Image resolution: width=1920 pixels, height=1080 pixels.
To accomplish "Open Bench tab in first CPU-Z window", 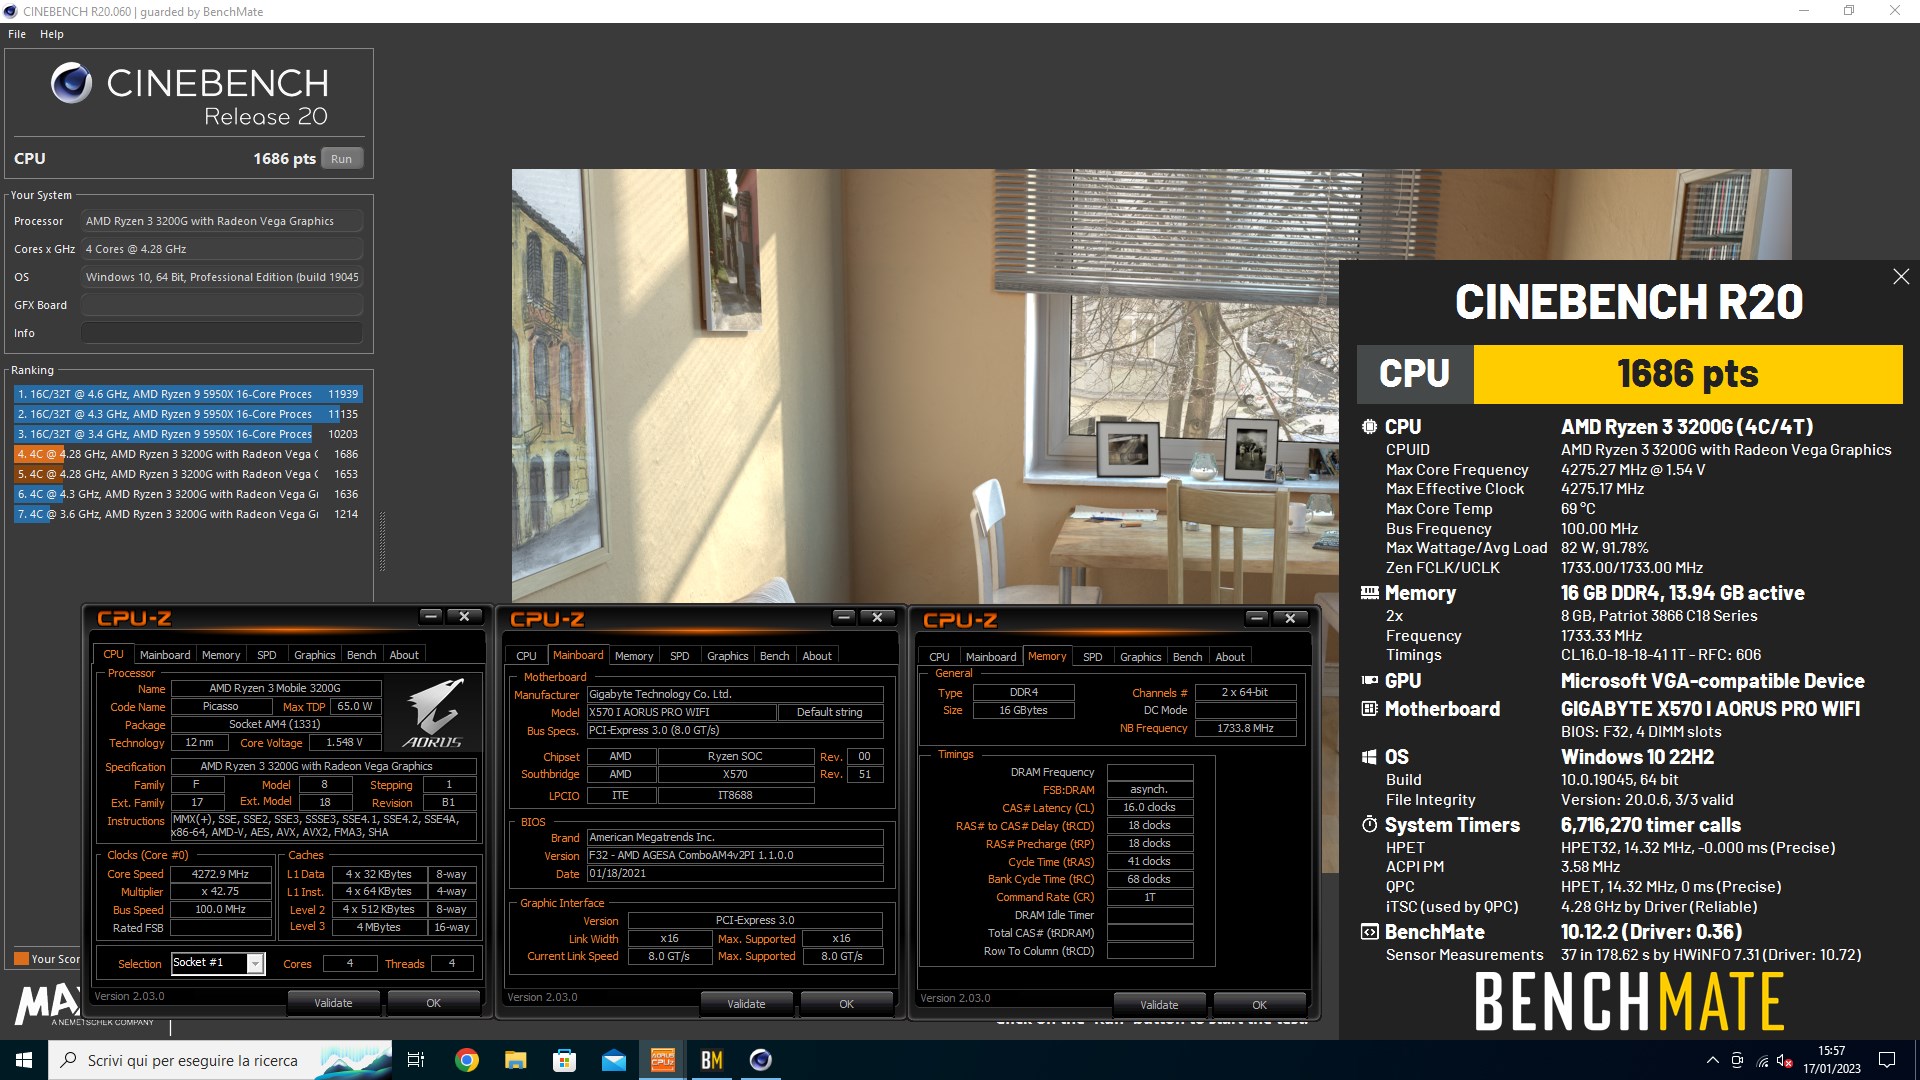I will (x=361, y=655).
